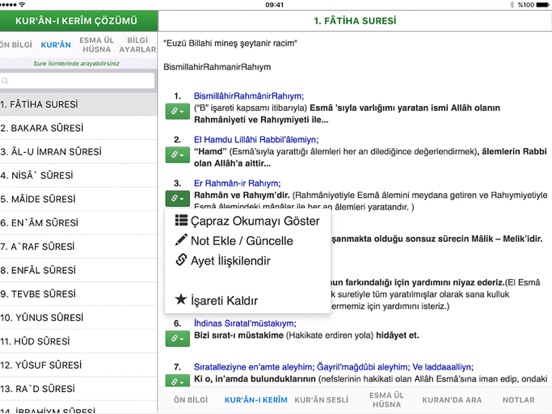Click the star icon beside İşareti Kaldır
Image resolution: width=552 pixels, height=414 pixels.
181,299
